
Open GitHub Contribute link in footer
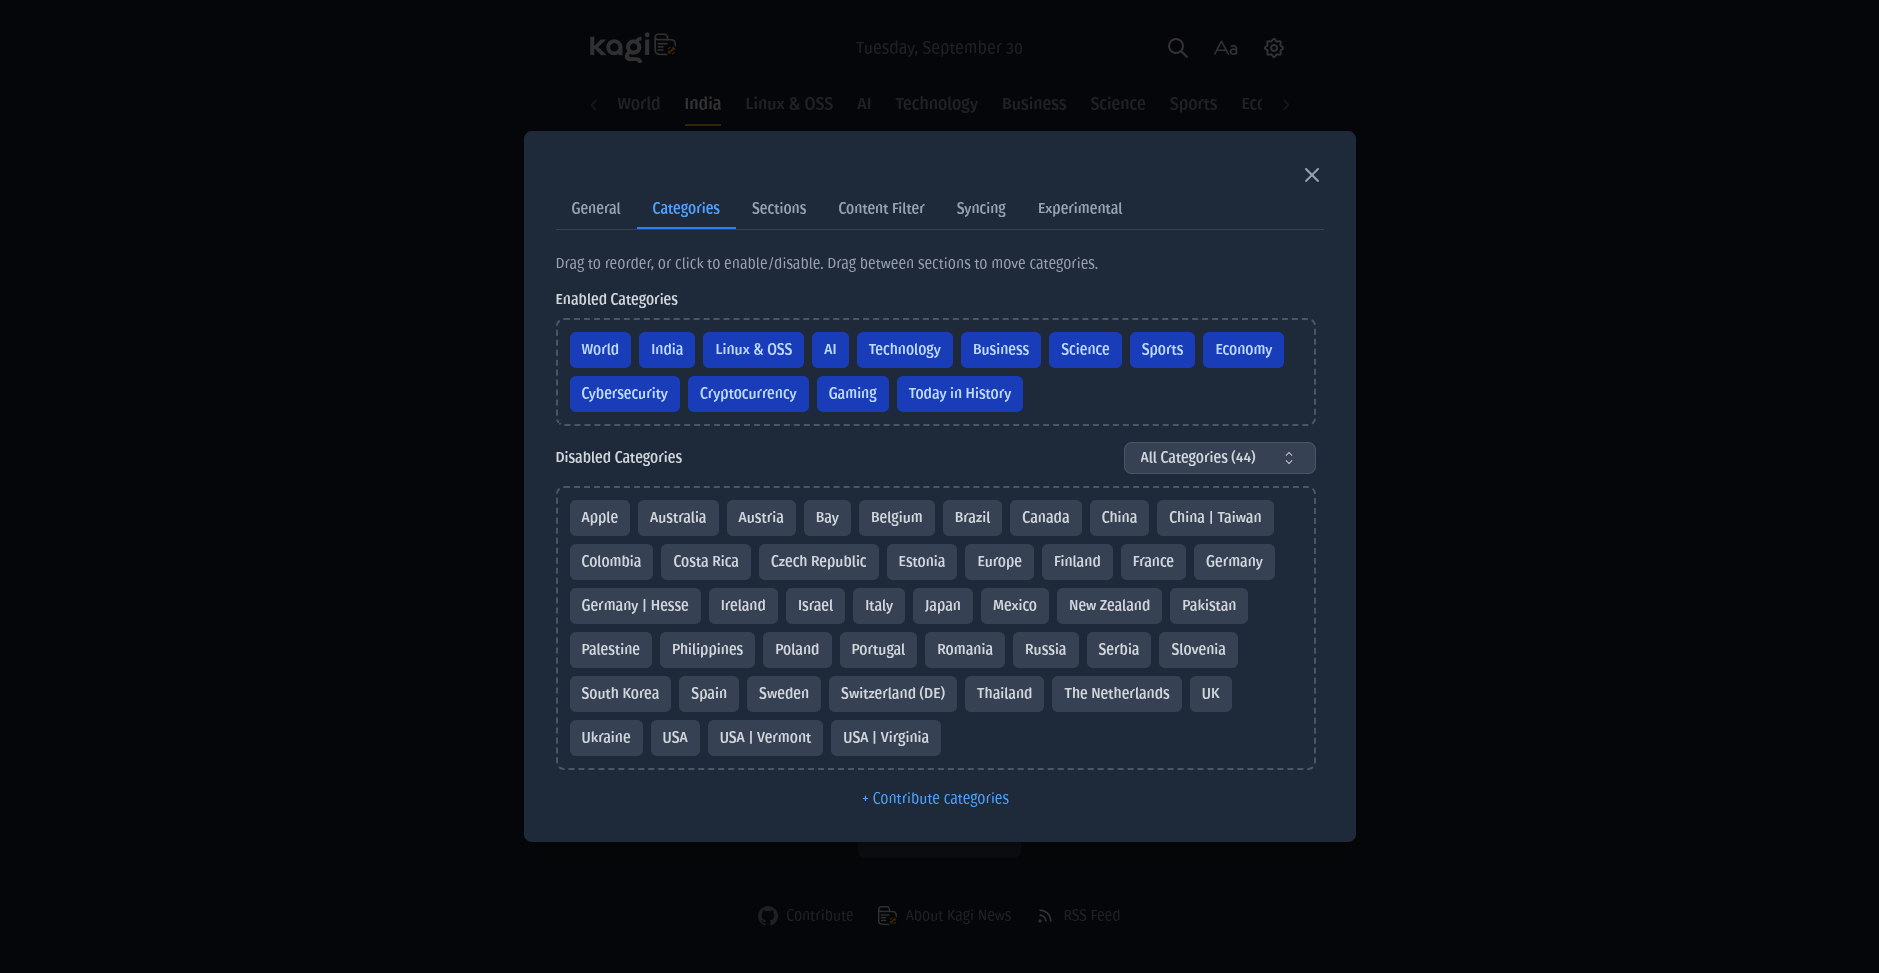click(x=806, y=915)
